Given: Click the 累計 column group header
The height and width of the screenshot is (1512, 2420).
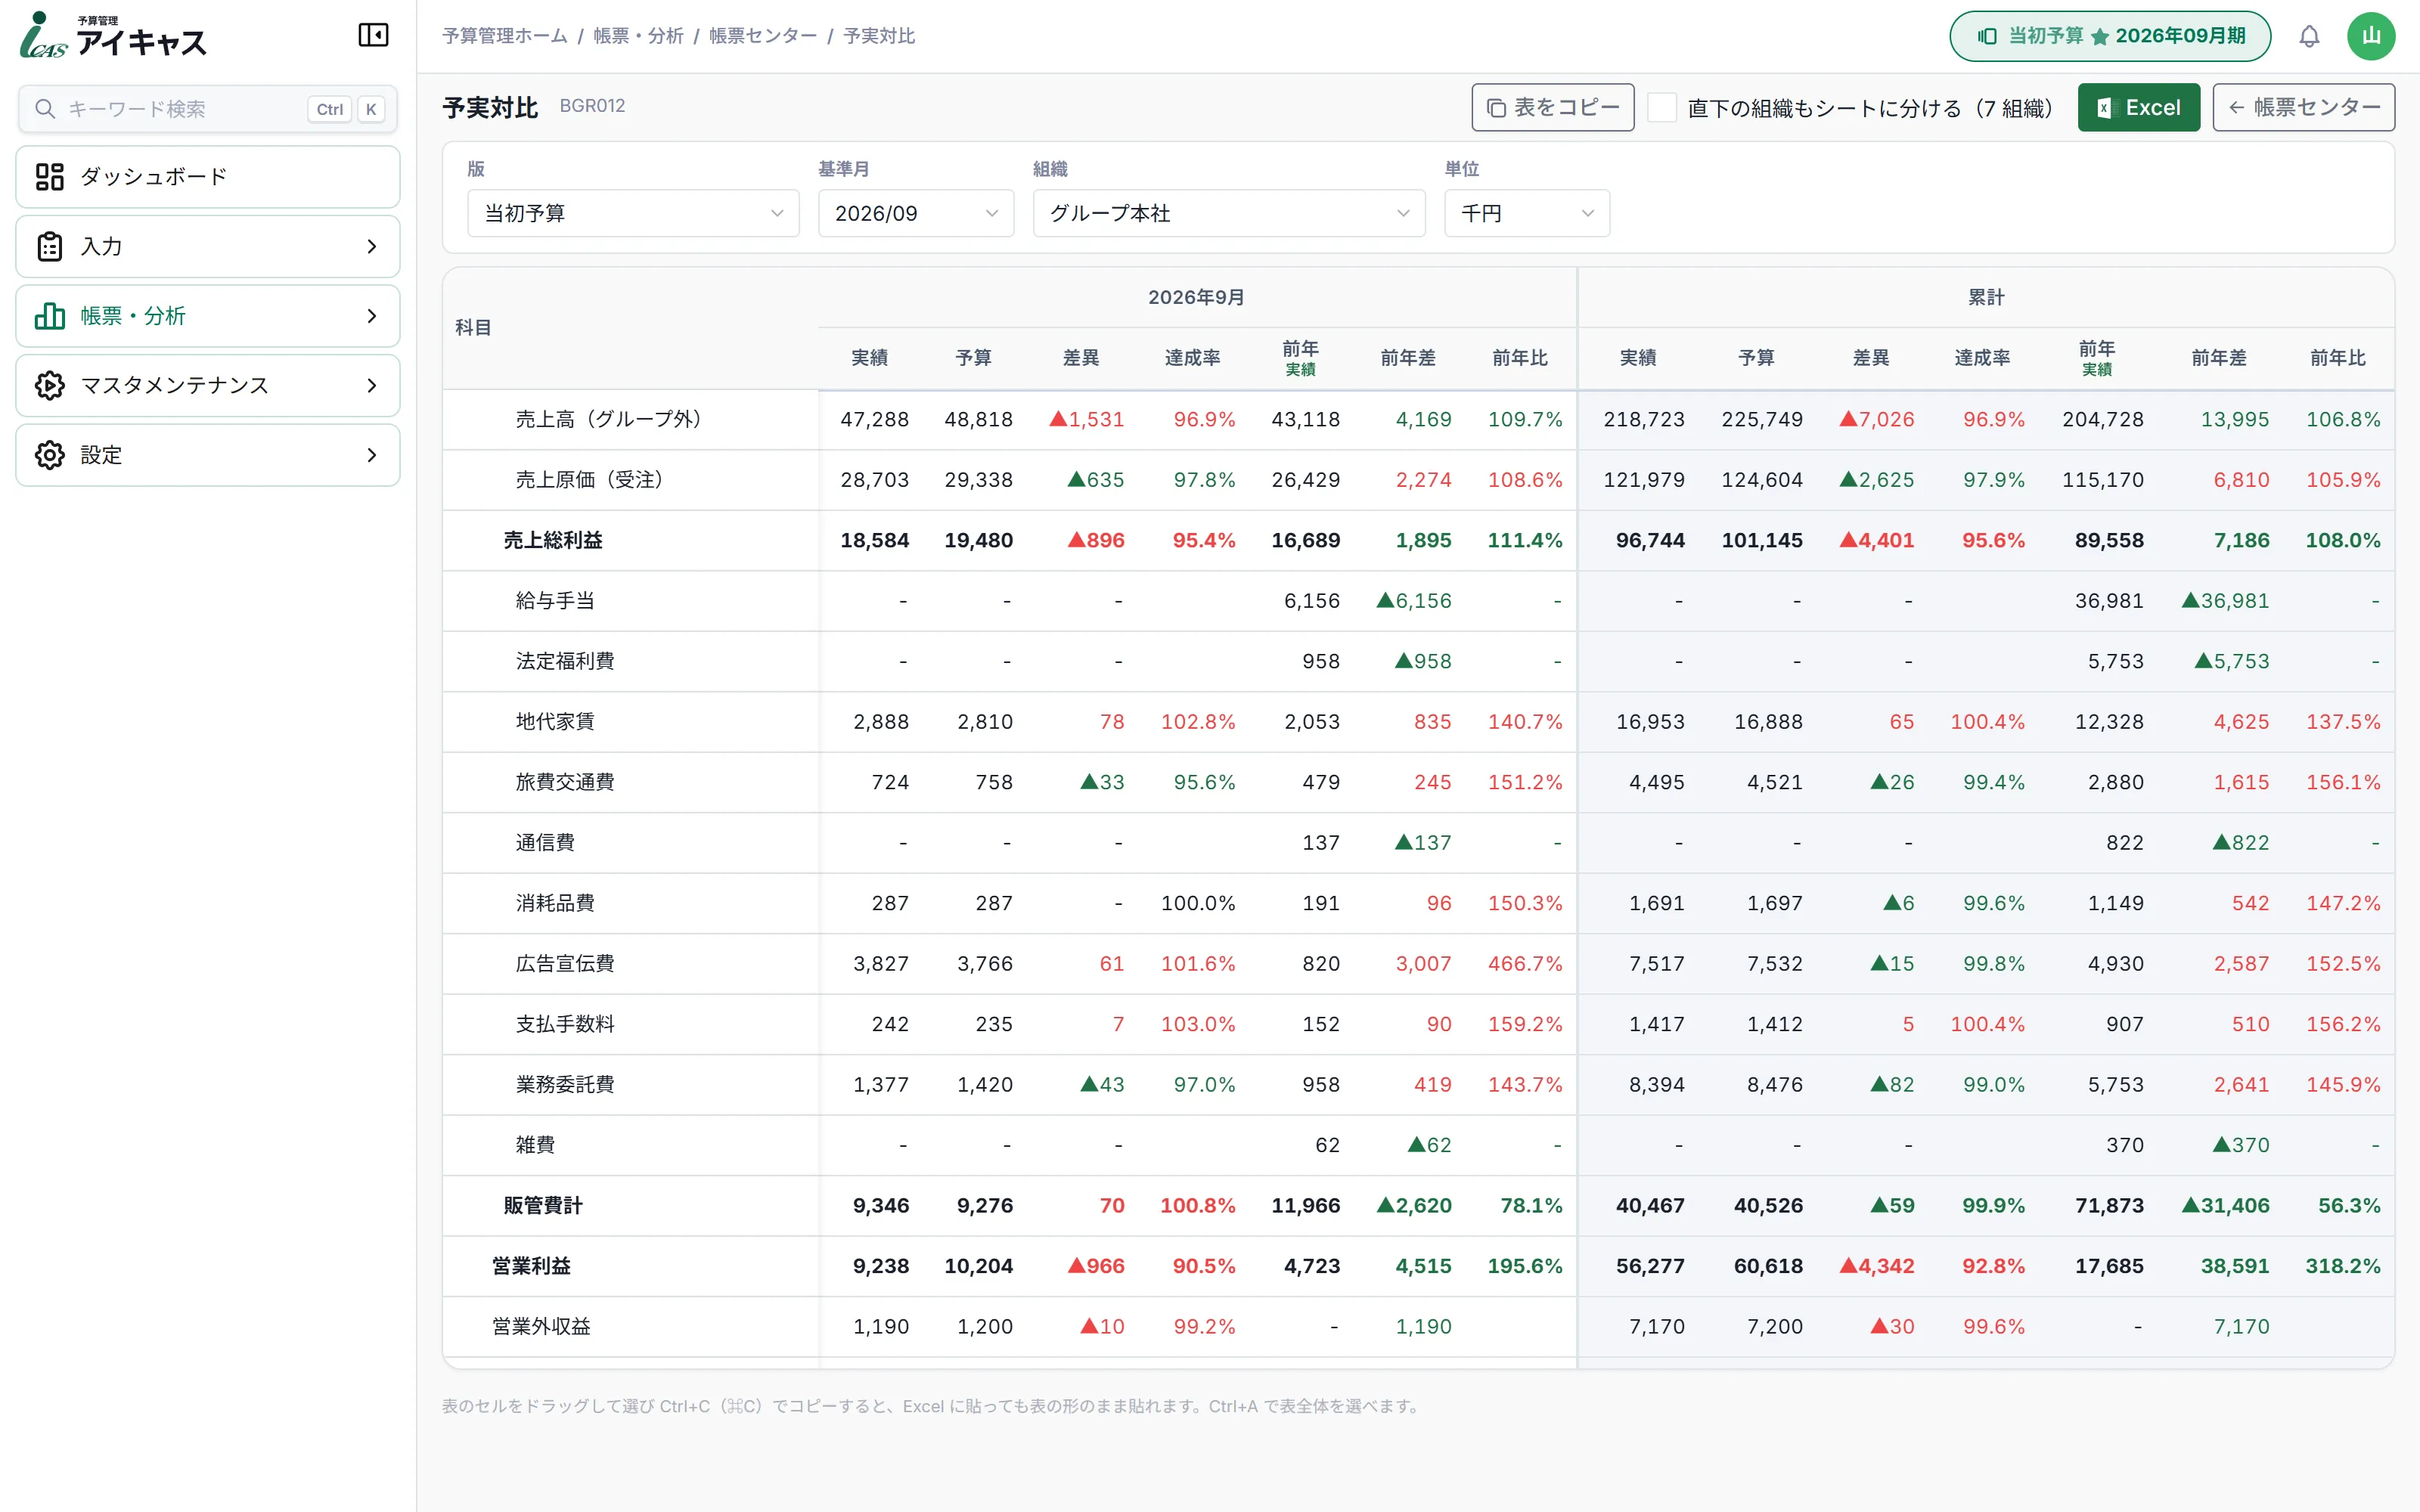Looking at the screenshot, I should [x=1986, y=298].
